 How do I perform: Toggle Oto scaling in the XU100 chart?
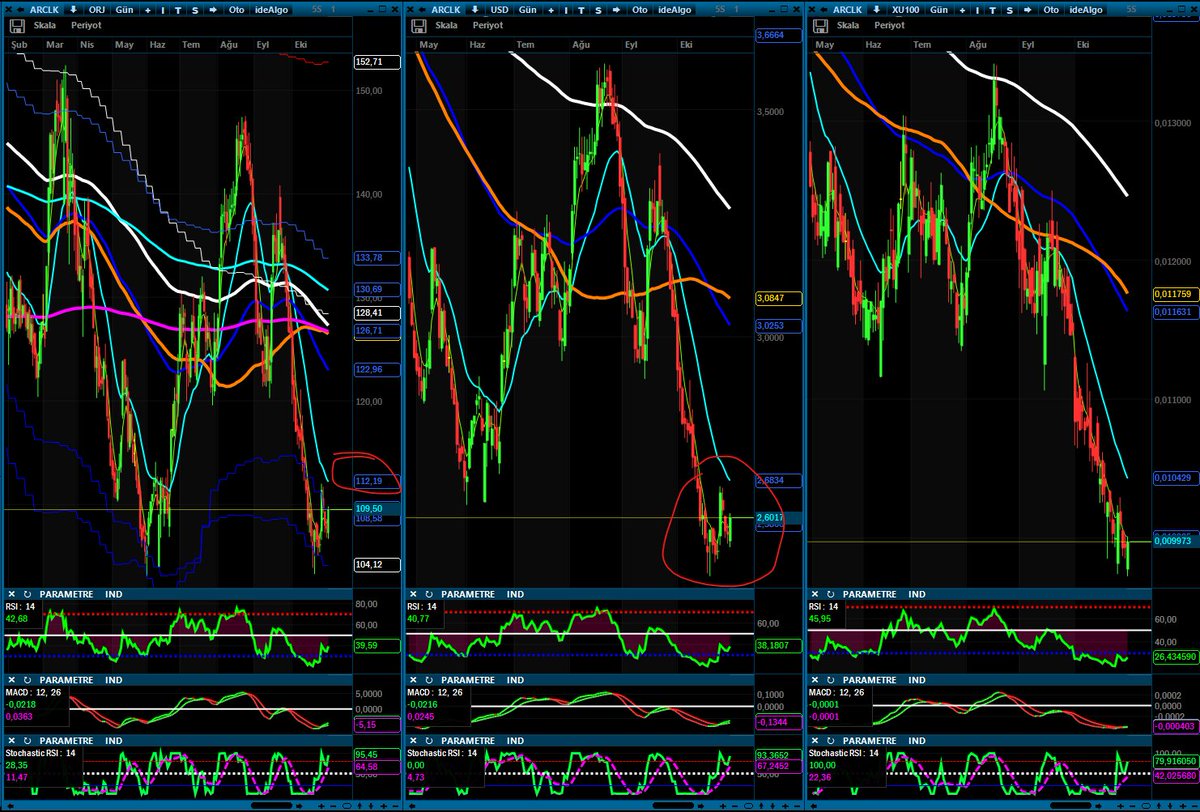1051,10
